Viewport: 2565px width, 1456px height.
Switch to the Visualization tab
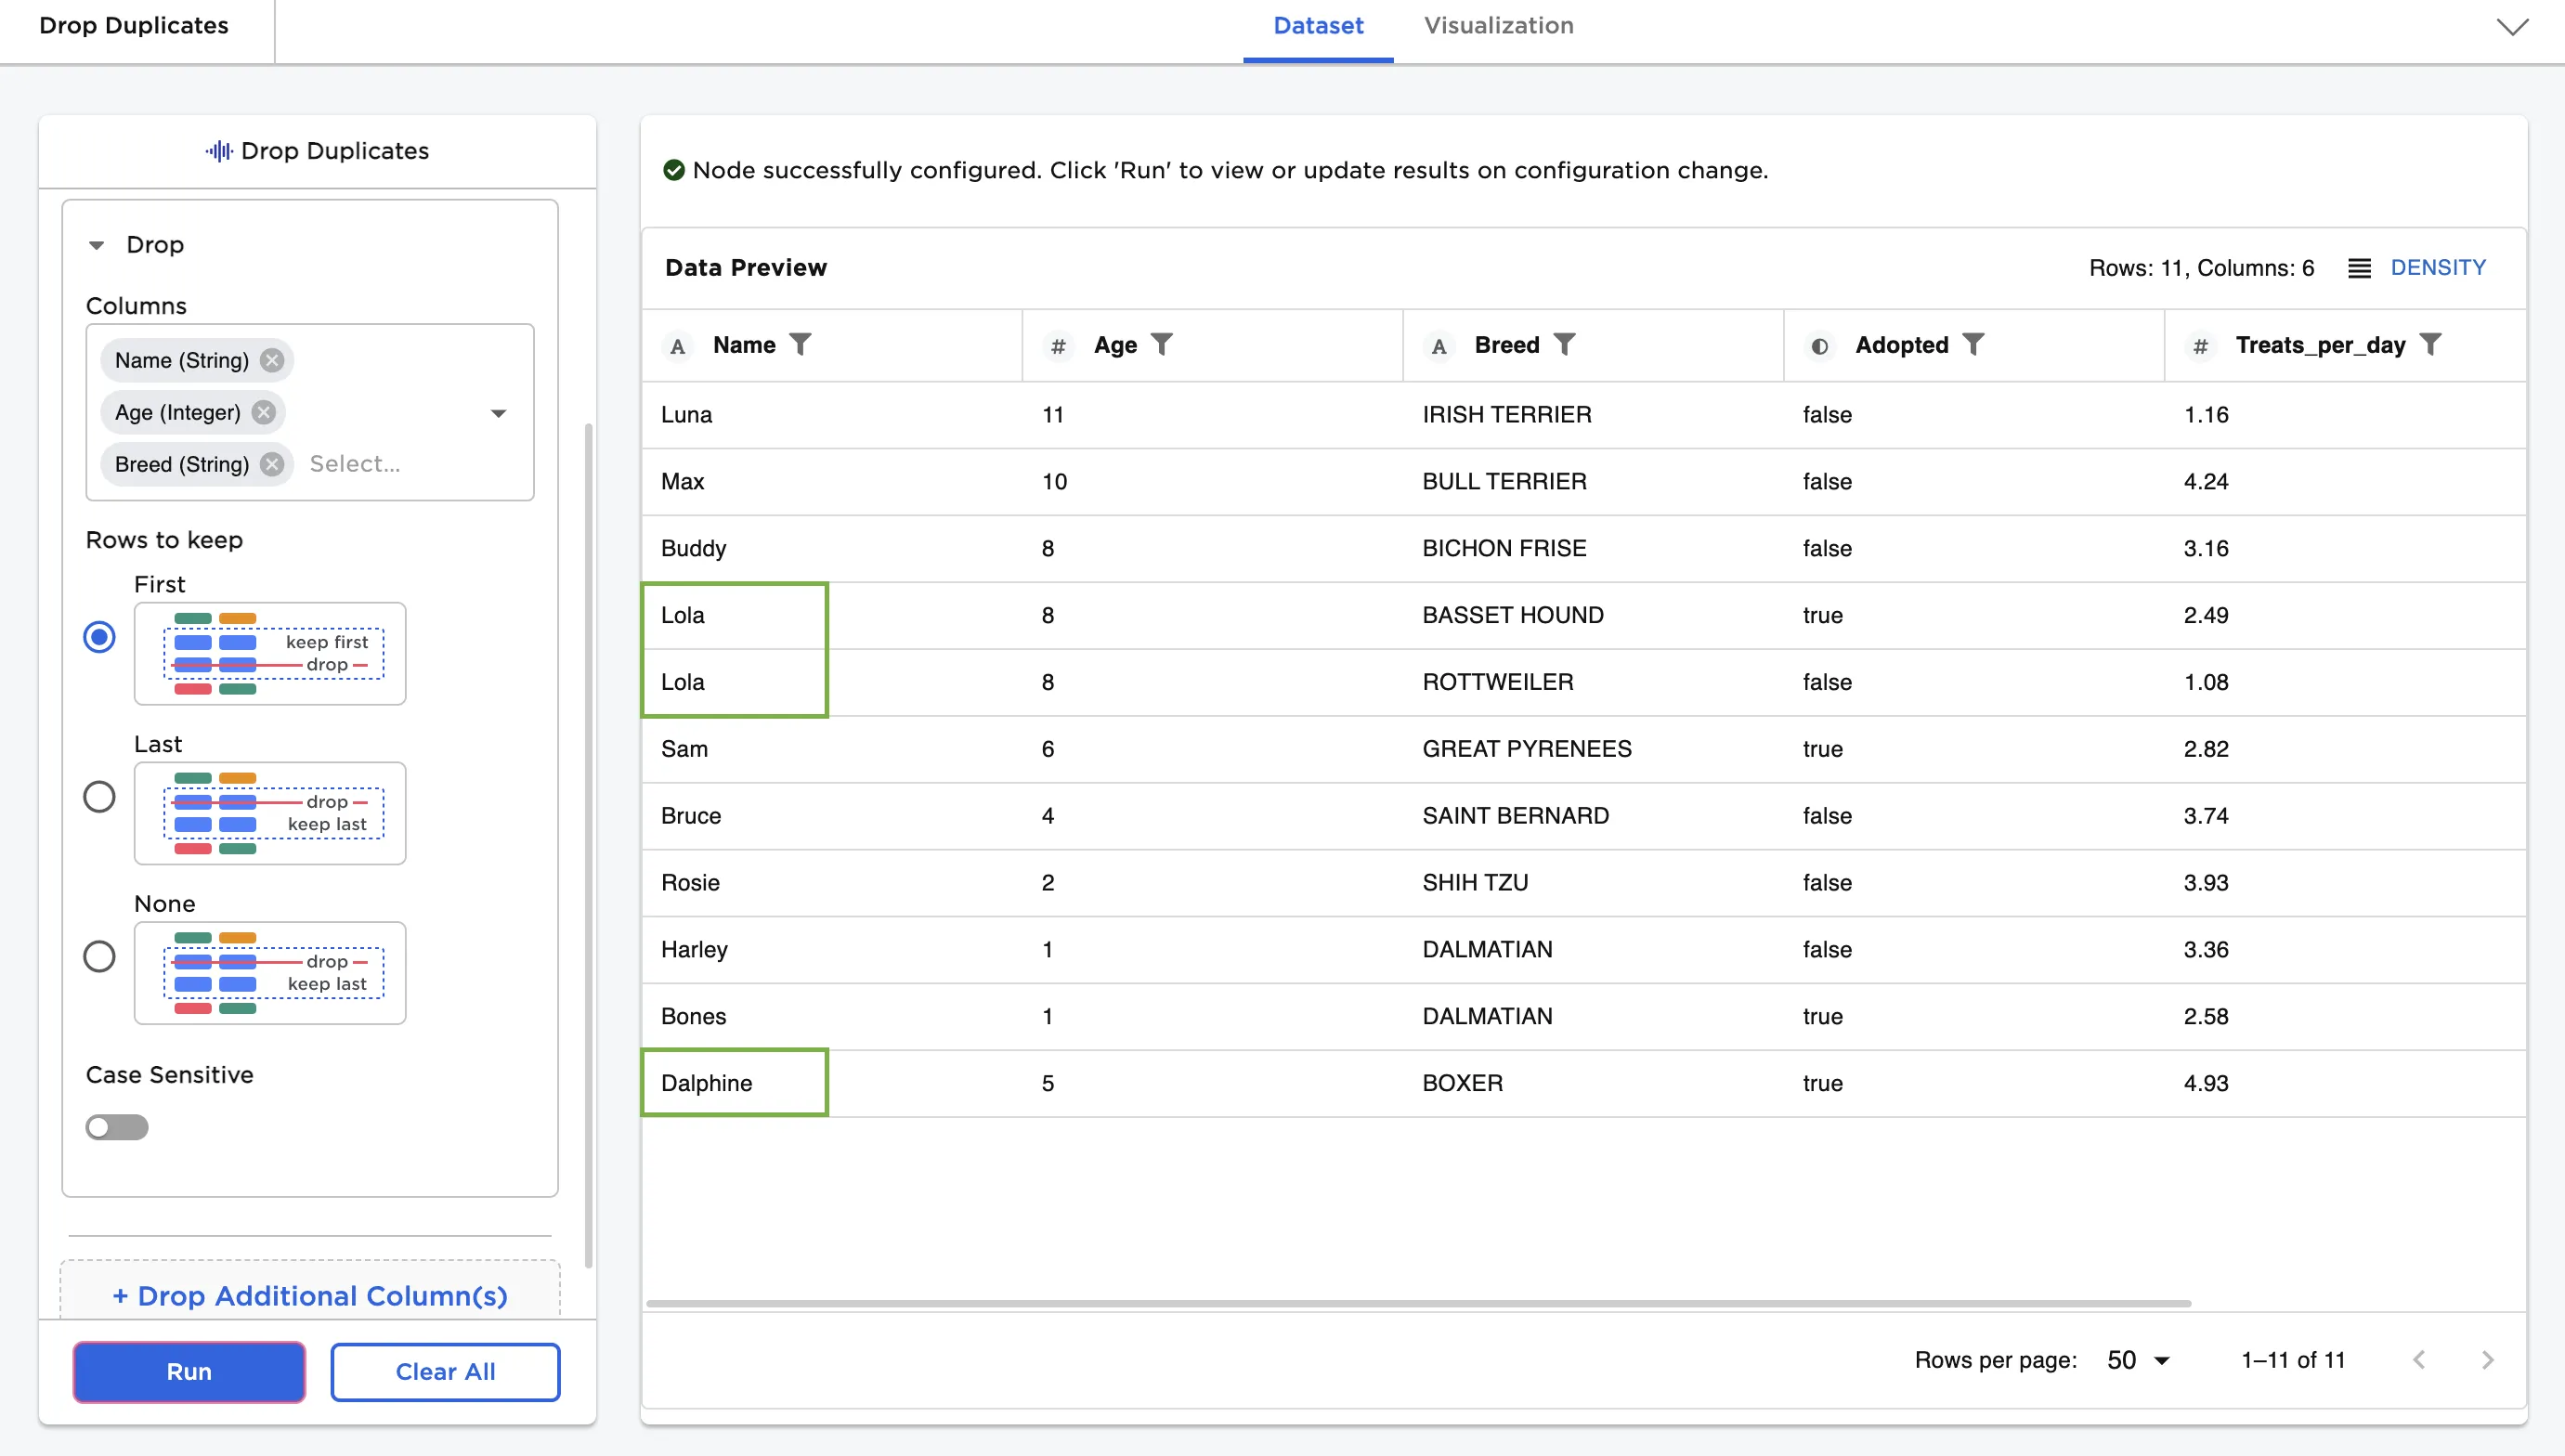pyautogui.click(x=1498, y=26)
